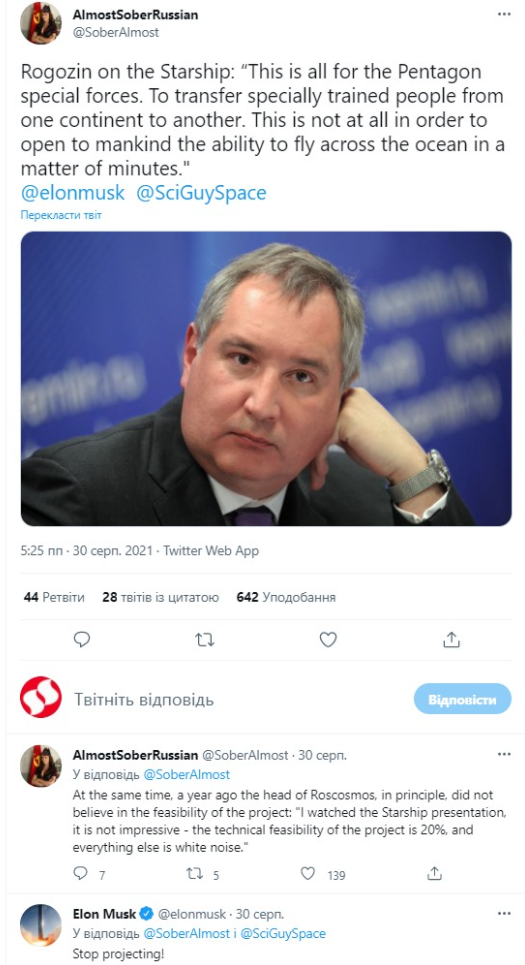Open the @elonmusk mention link

[x=73, y=193]
